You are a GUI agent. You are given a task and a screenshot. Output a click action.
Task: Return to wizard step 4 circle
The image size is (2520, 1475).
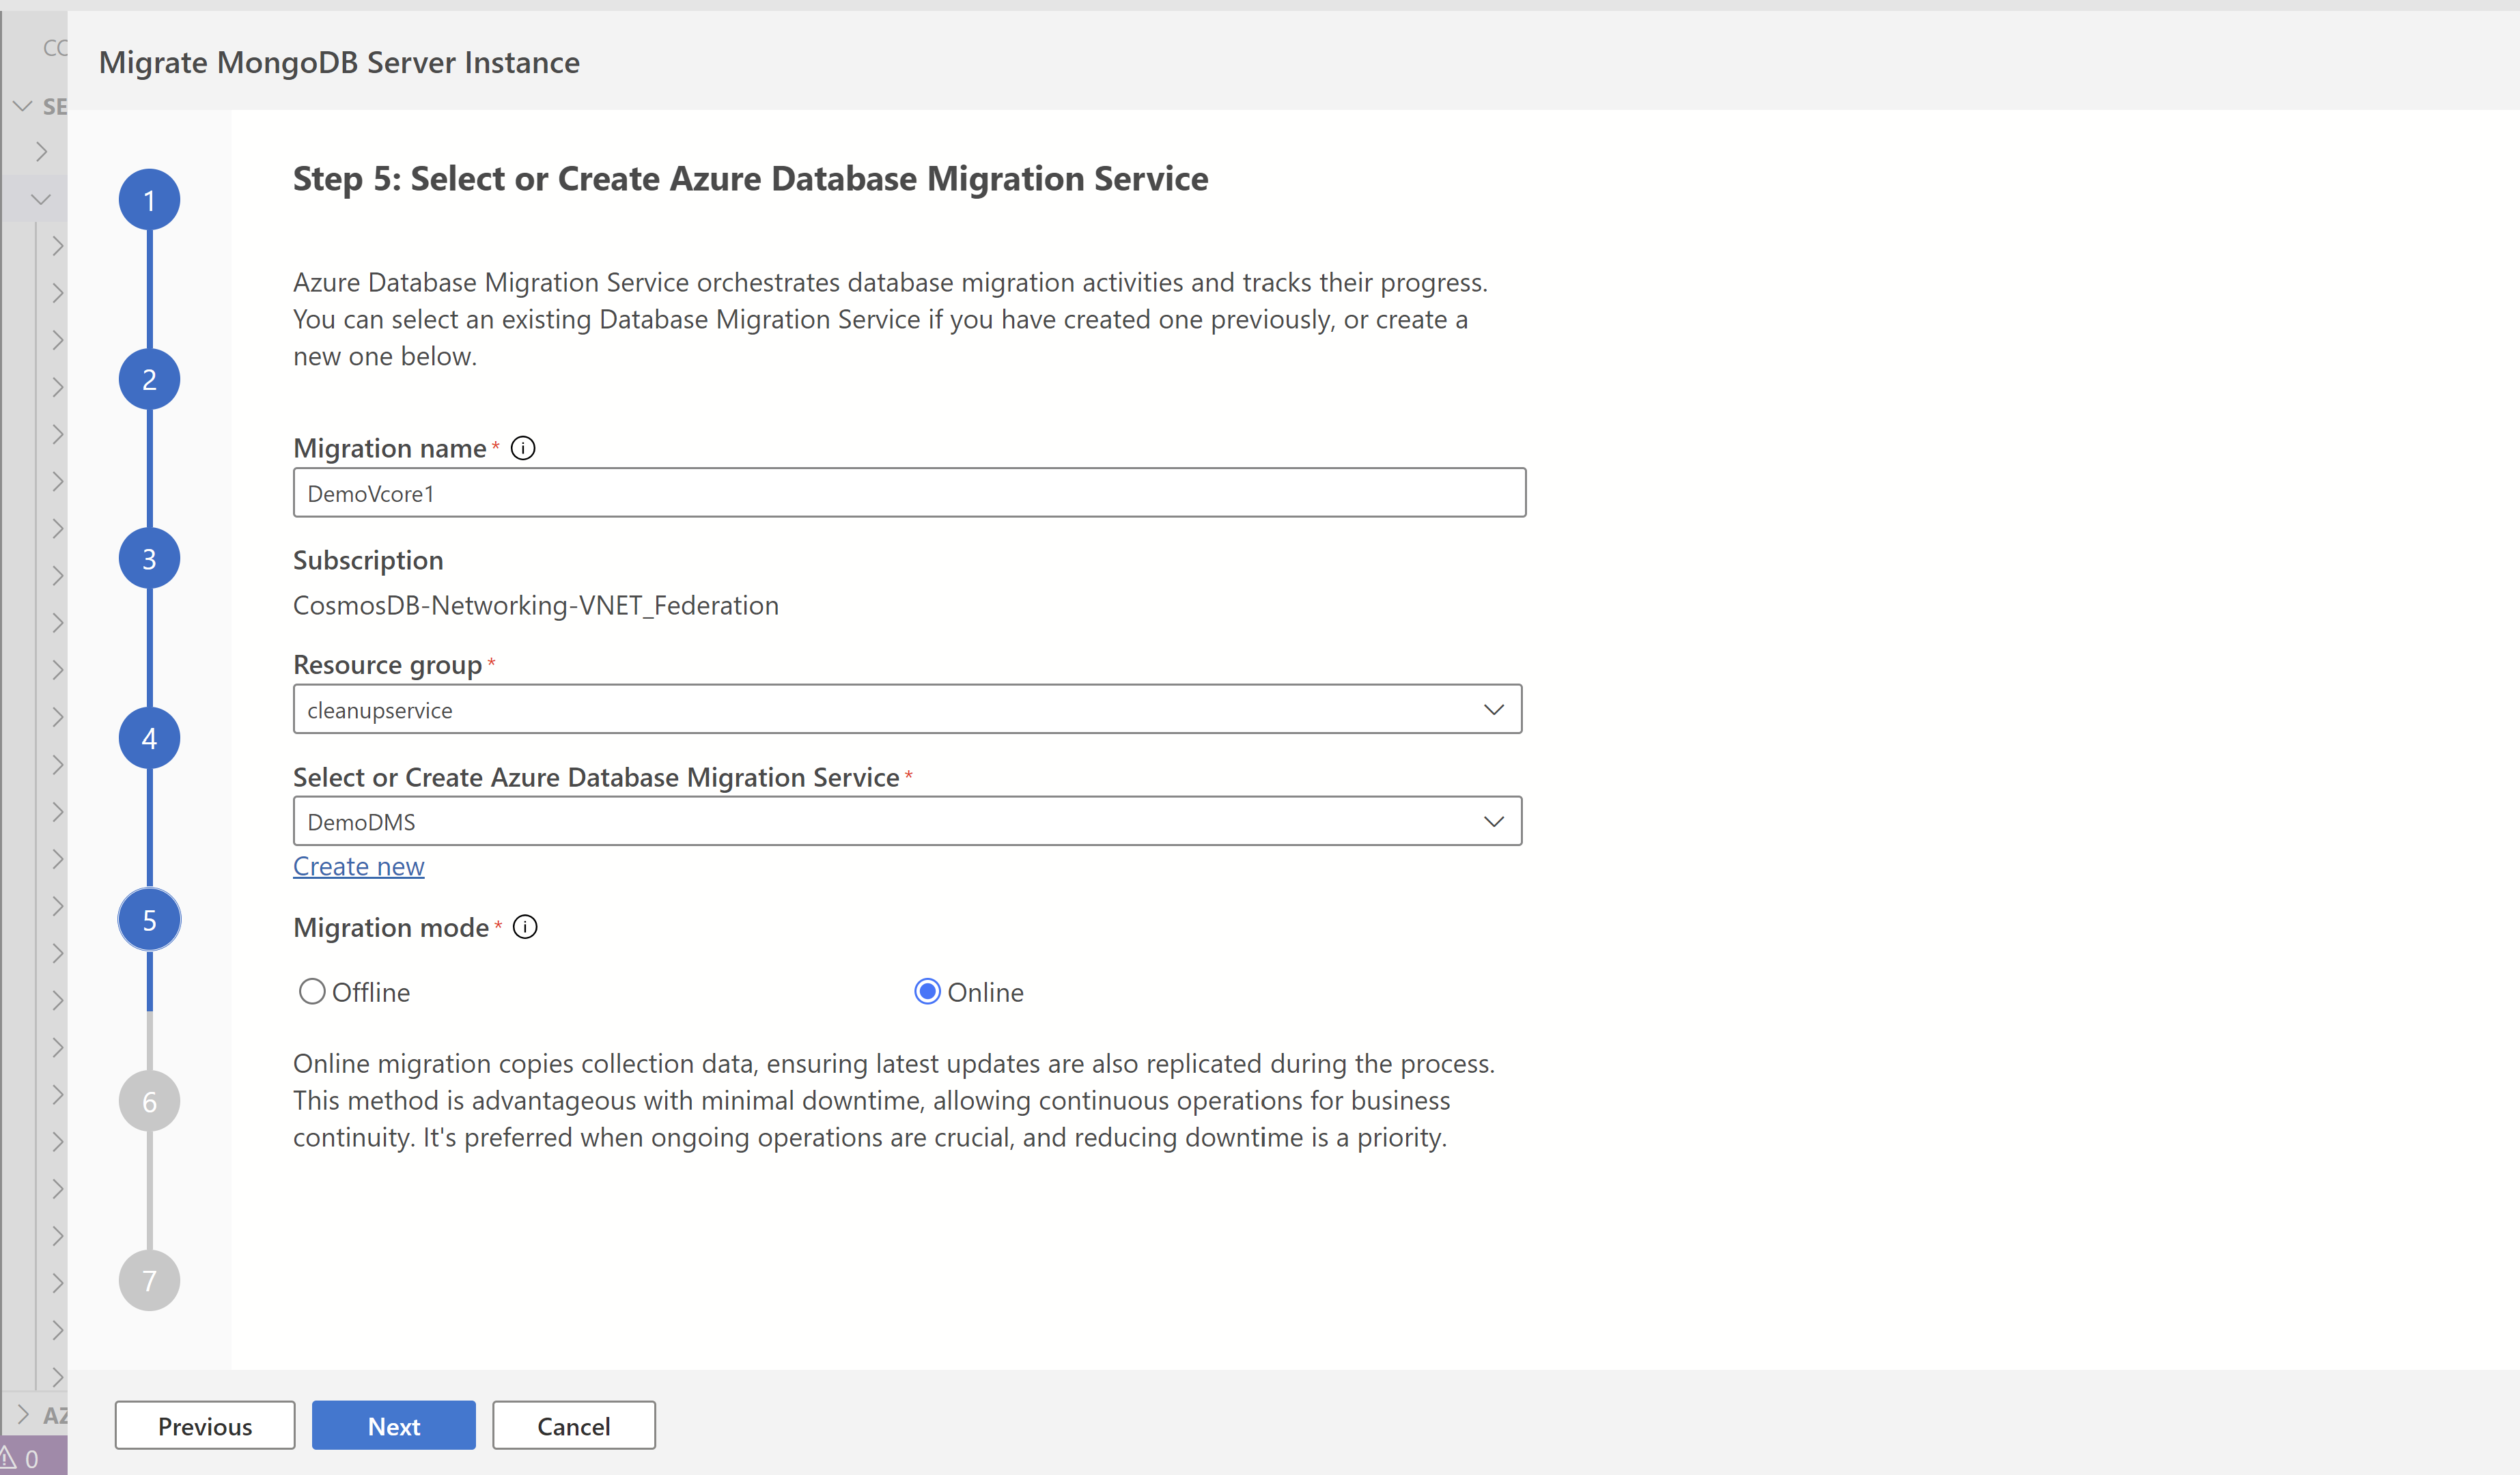point(149,738)
